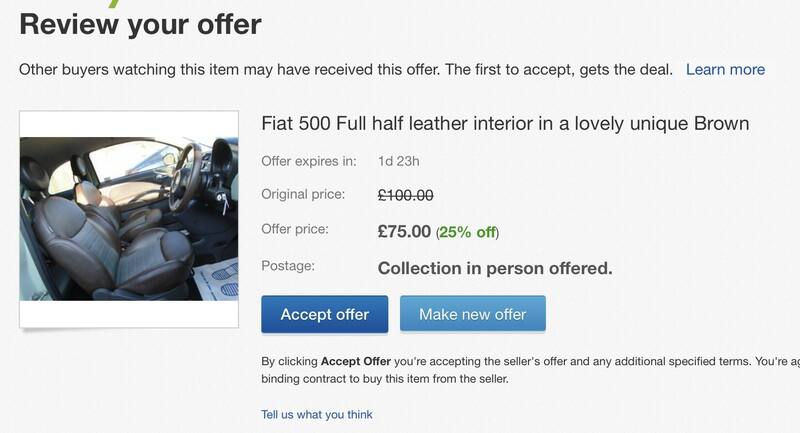Click the binding contract disclaimer line
Viewport: 800px width, 433px height.
(385, 379)
